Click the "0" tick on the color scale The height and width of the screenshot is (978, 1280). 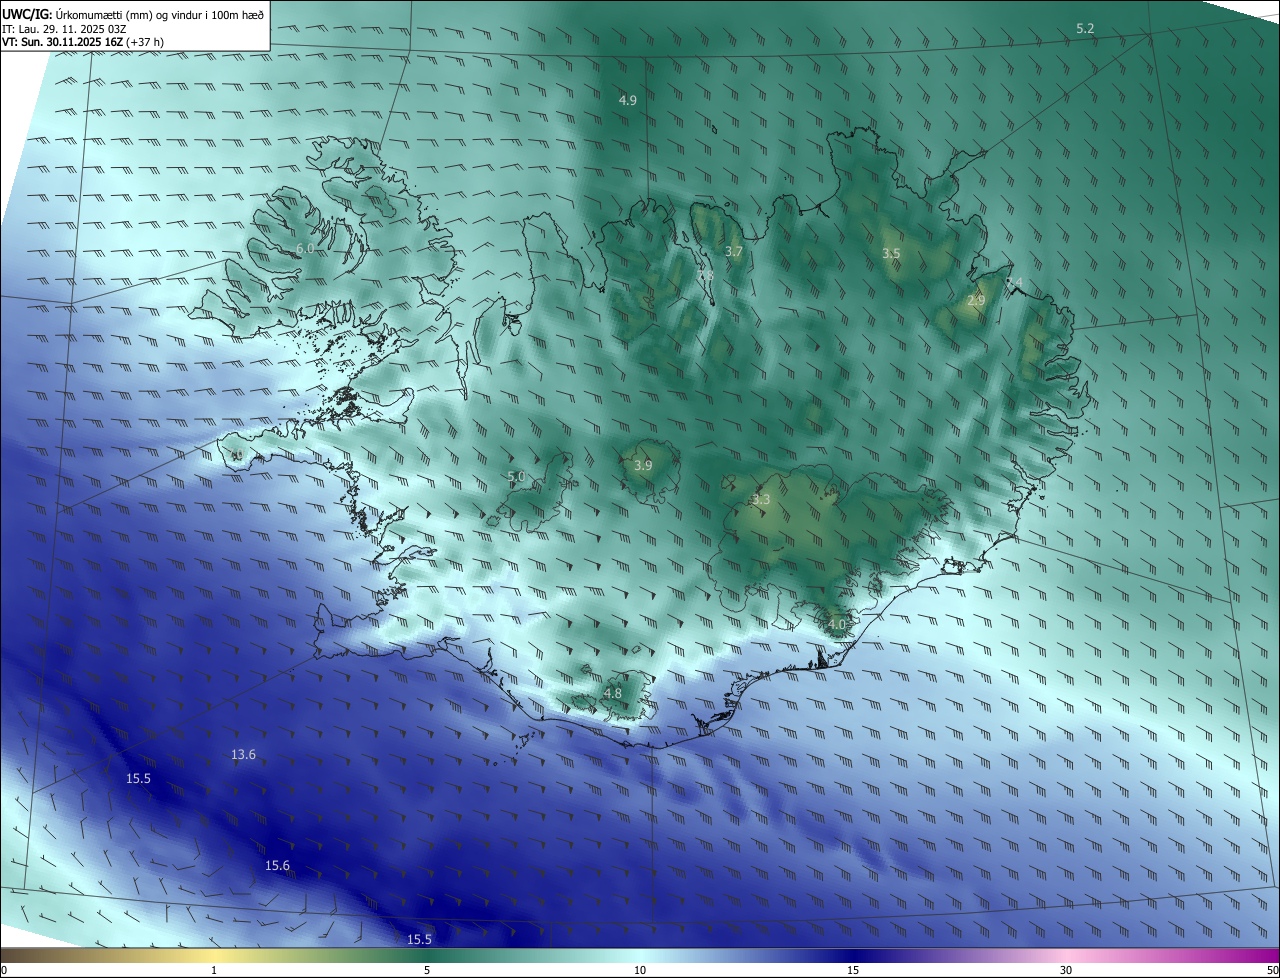tap(4, 971)
